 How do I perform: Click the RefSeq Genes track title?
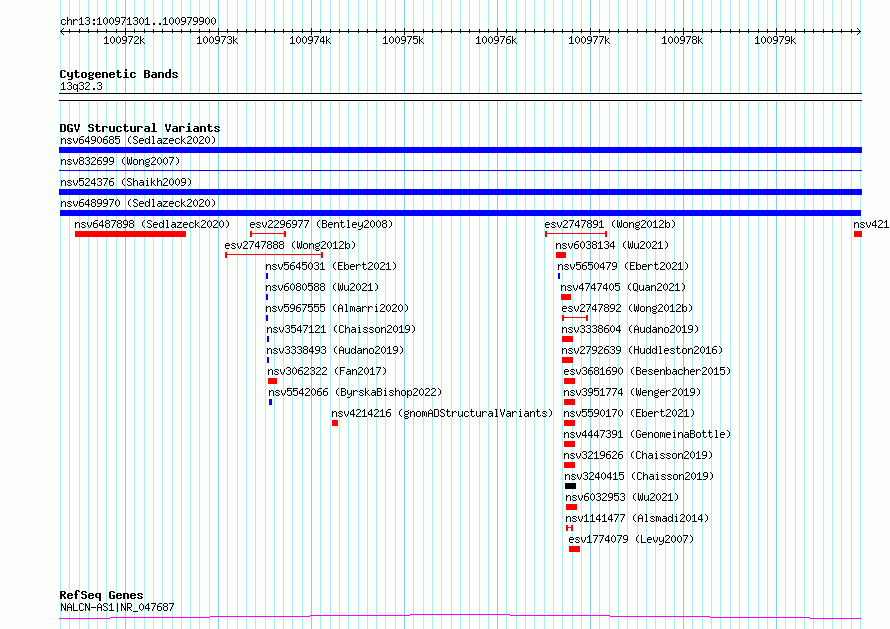101,595
